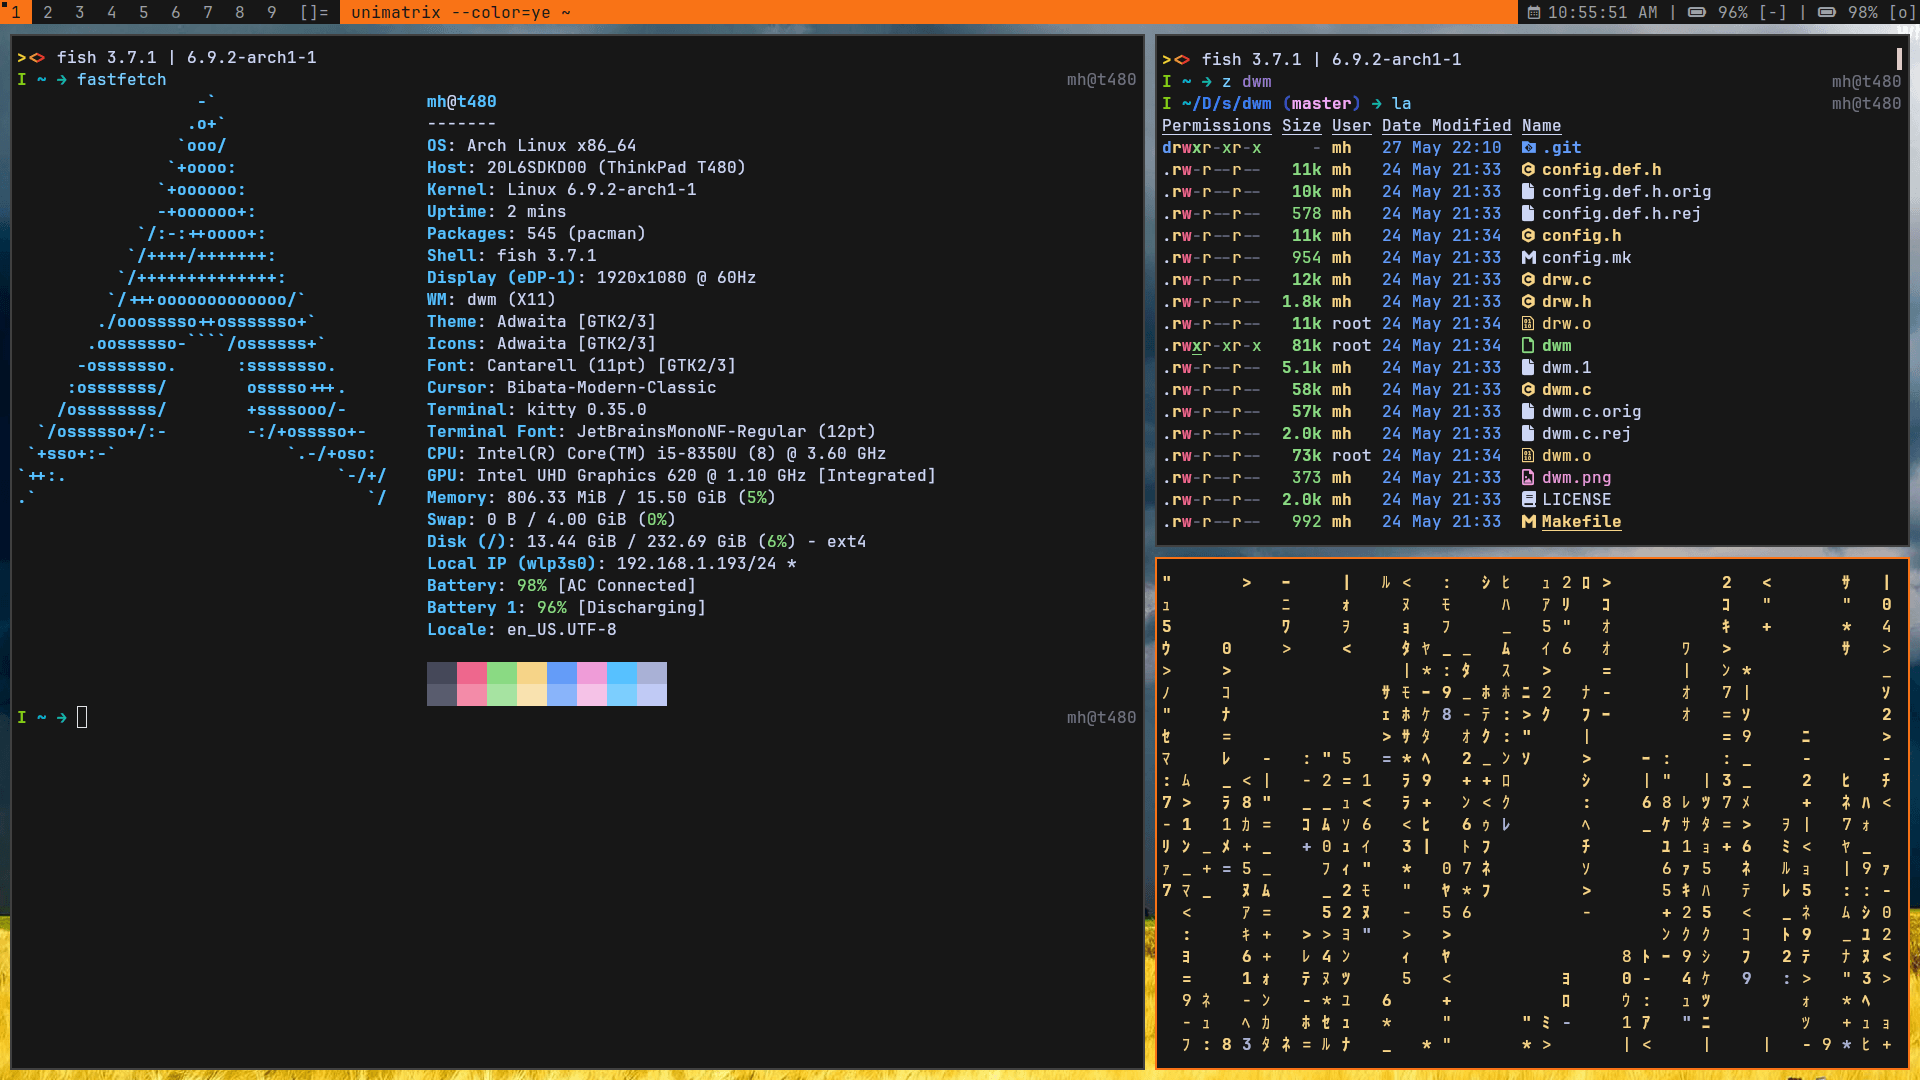Click the yellow swatch in top color row

coord(532,673)
